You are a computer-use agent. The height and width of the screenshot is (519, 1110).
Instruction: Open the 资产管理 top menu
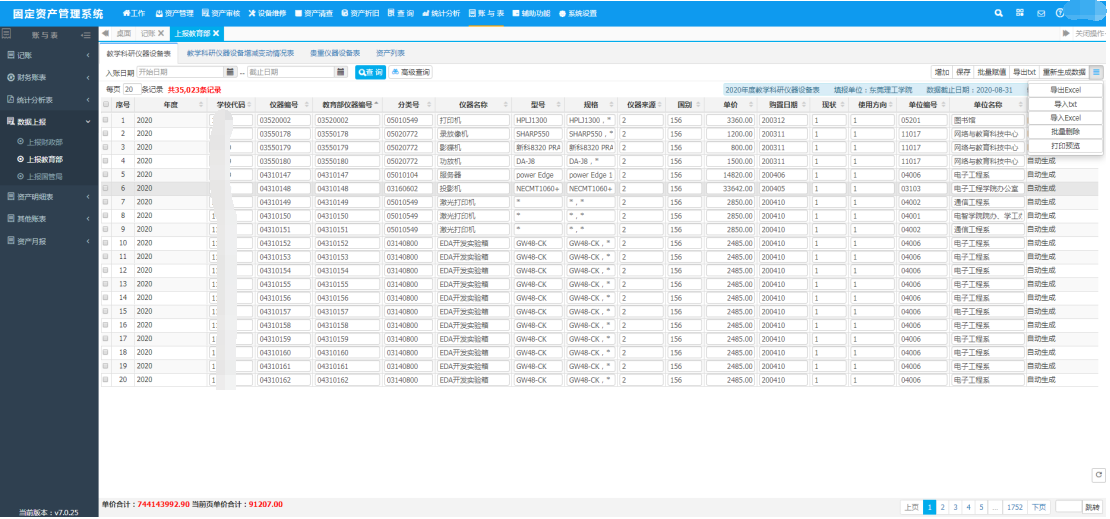pyautogui.click(x=174, y=13)
